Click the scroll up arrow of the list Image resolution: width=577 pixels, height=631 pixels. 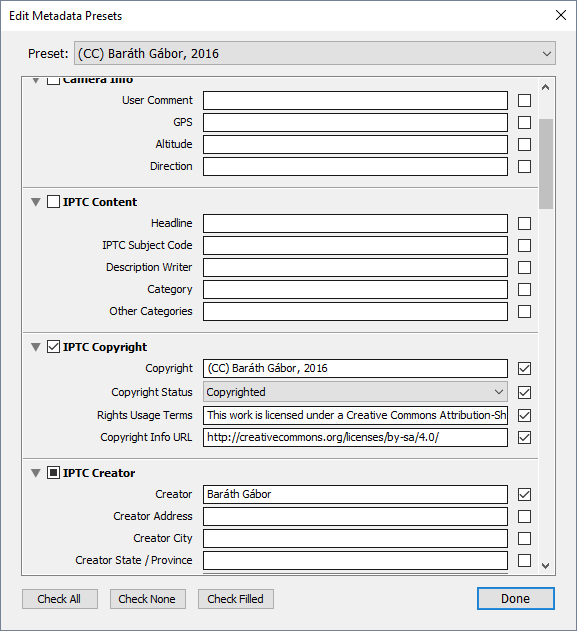pos(546,87)
